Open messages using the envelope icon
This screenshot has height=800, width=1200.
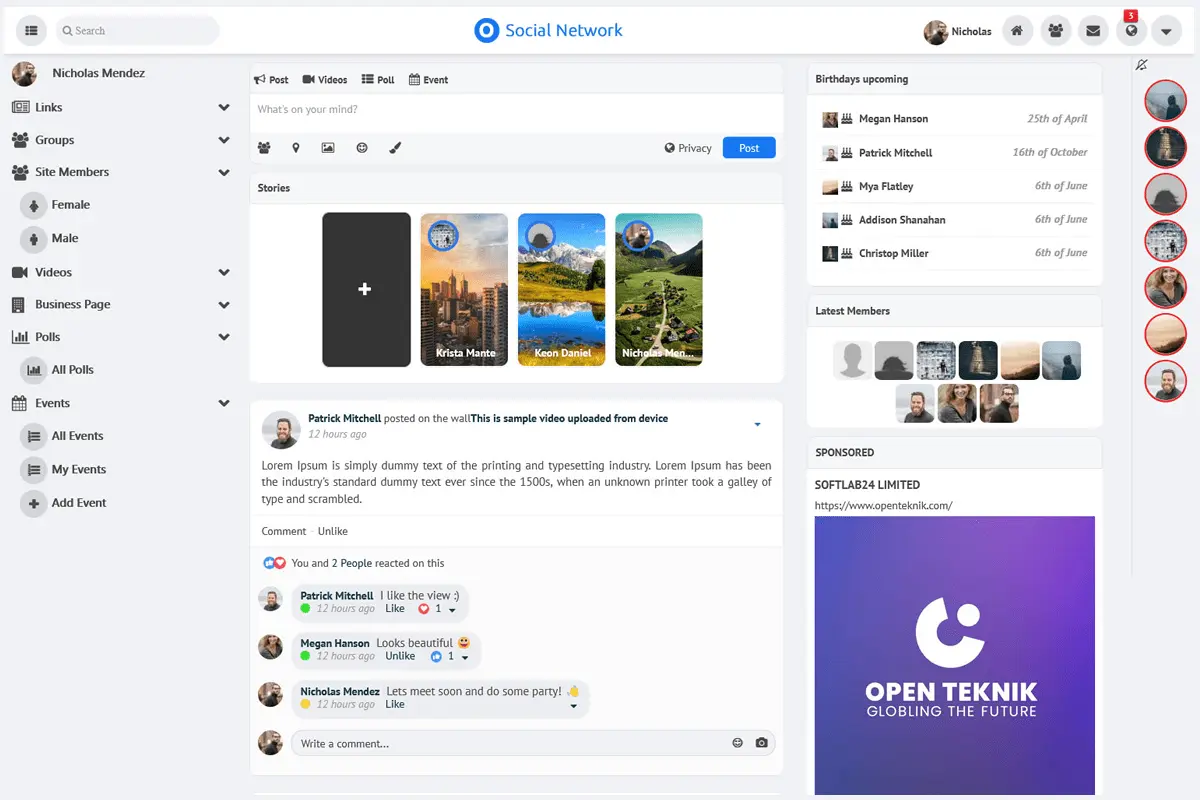[x=1093, y=31]
